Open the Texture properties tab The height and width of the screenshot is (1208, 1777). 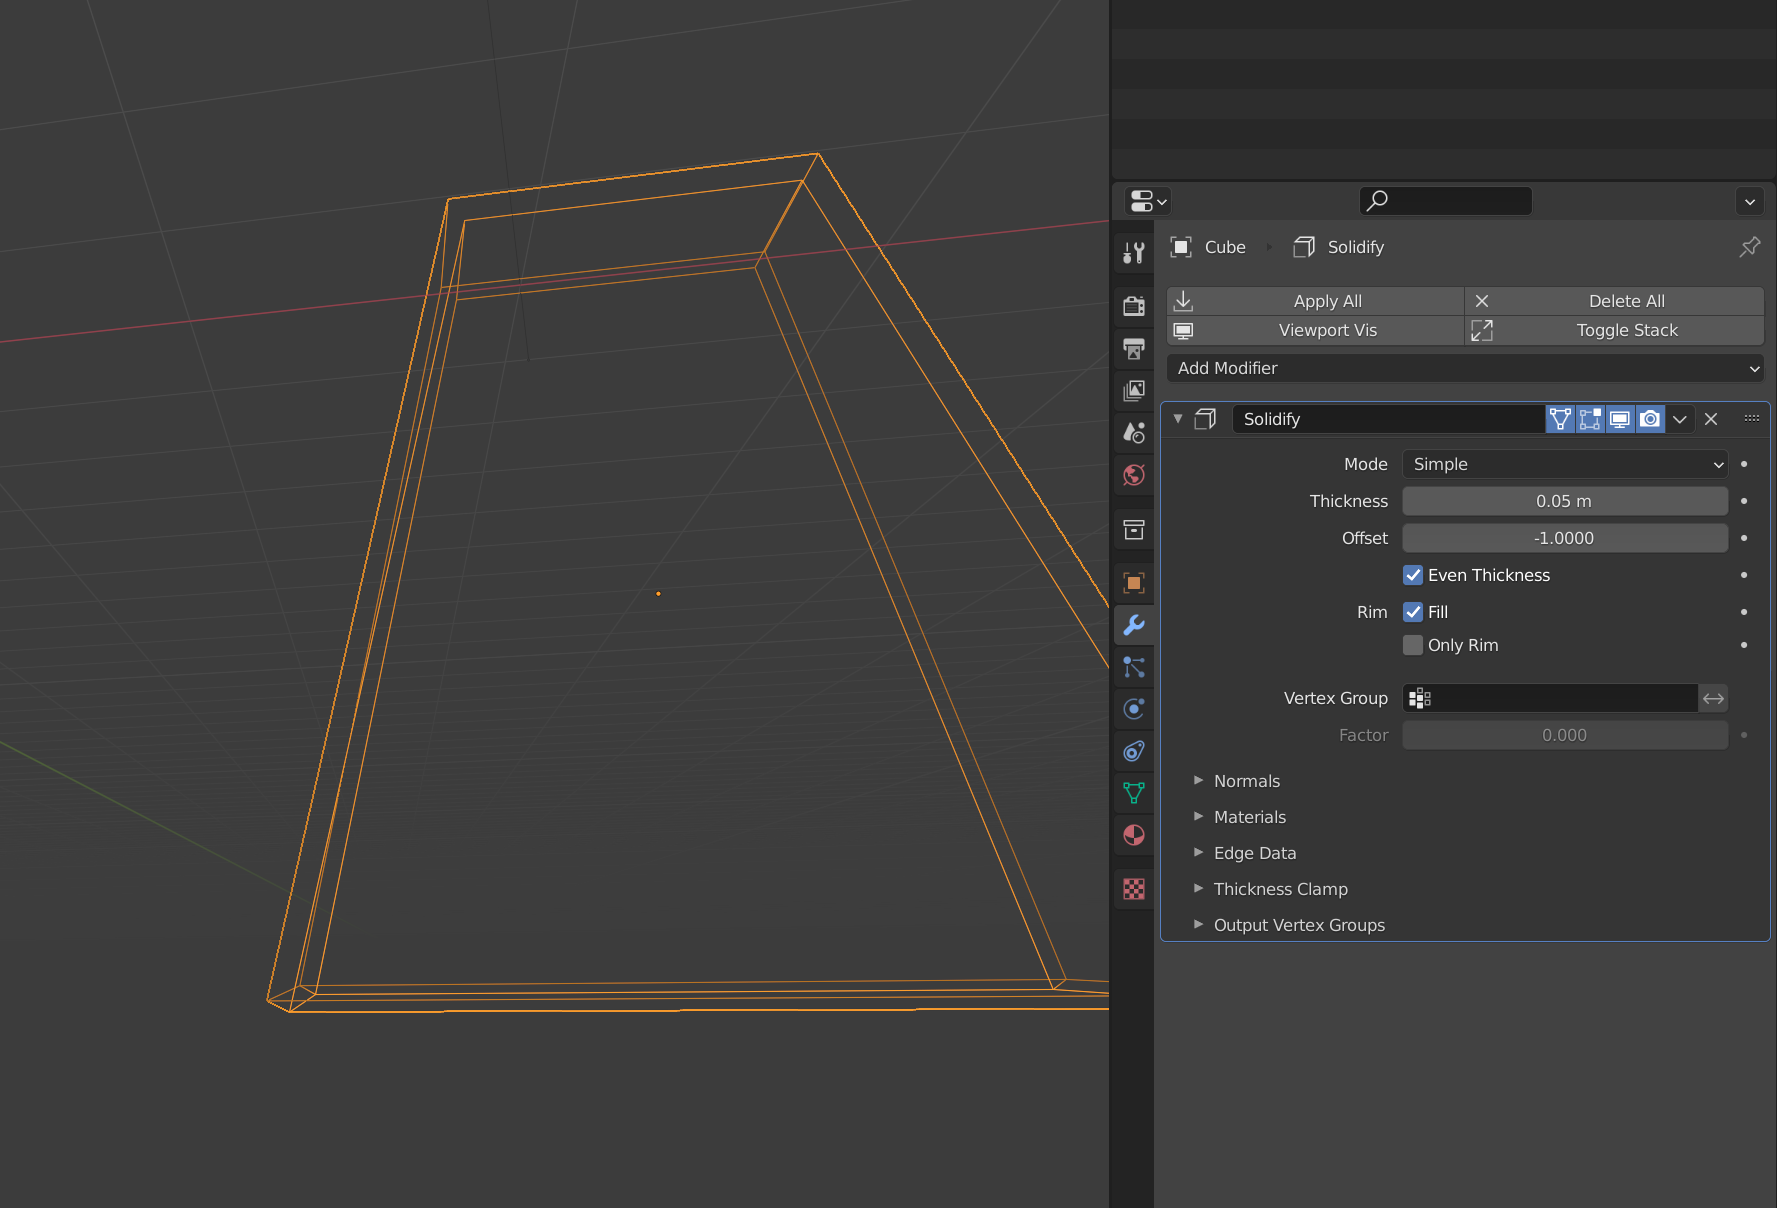[x=1133, y=889]
